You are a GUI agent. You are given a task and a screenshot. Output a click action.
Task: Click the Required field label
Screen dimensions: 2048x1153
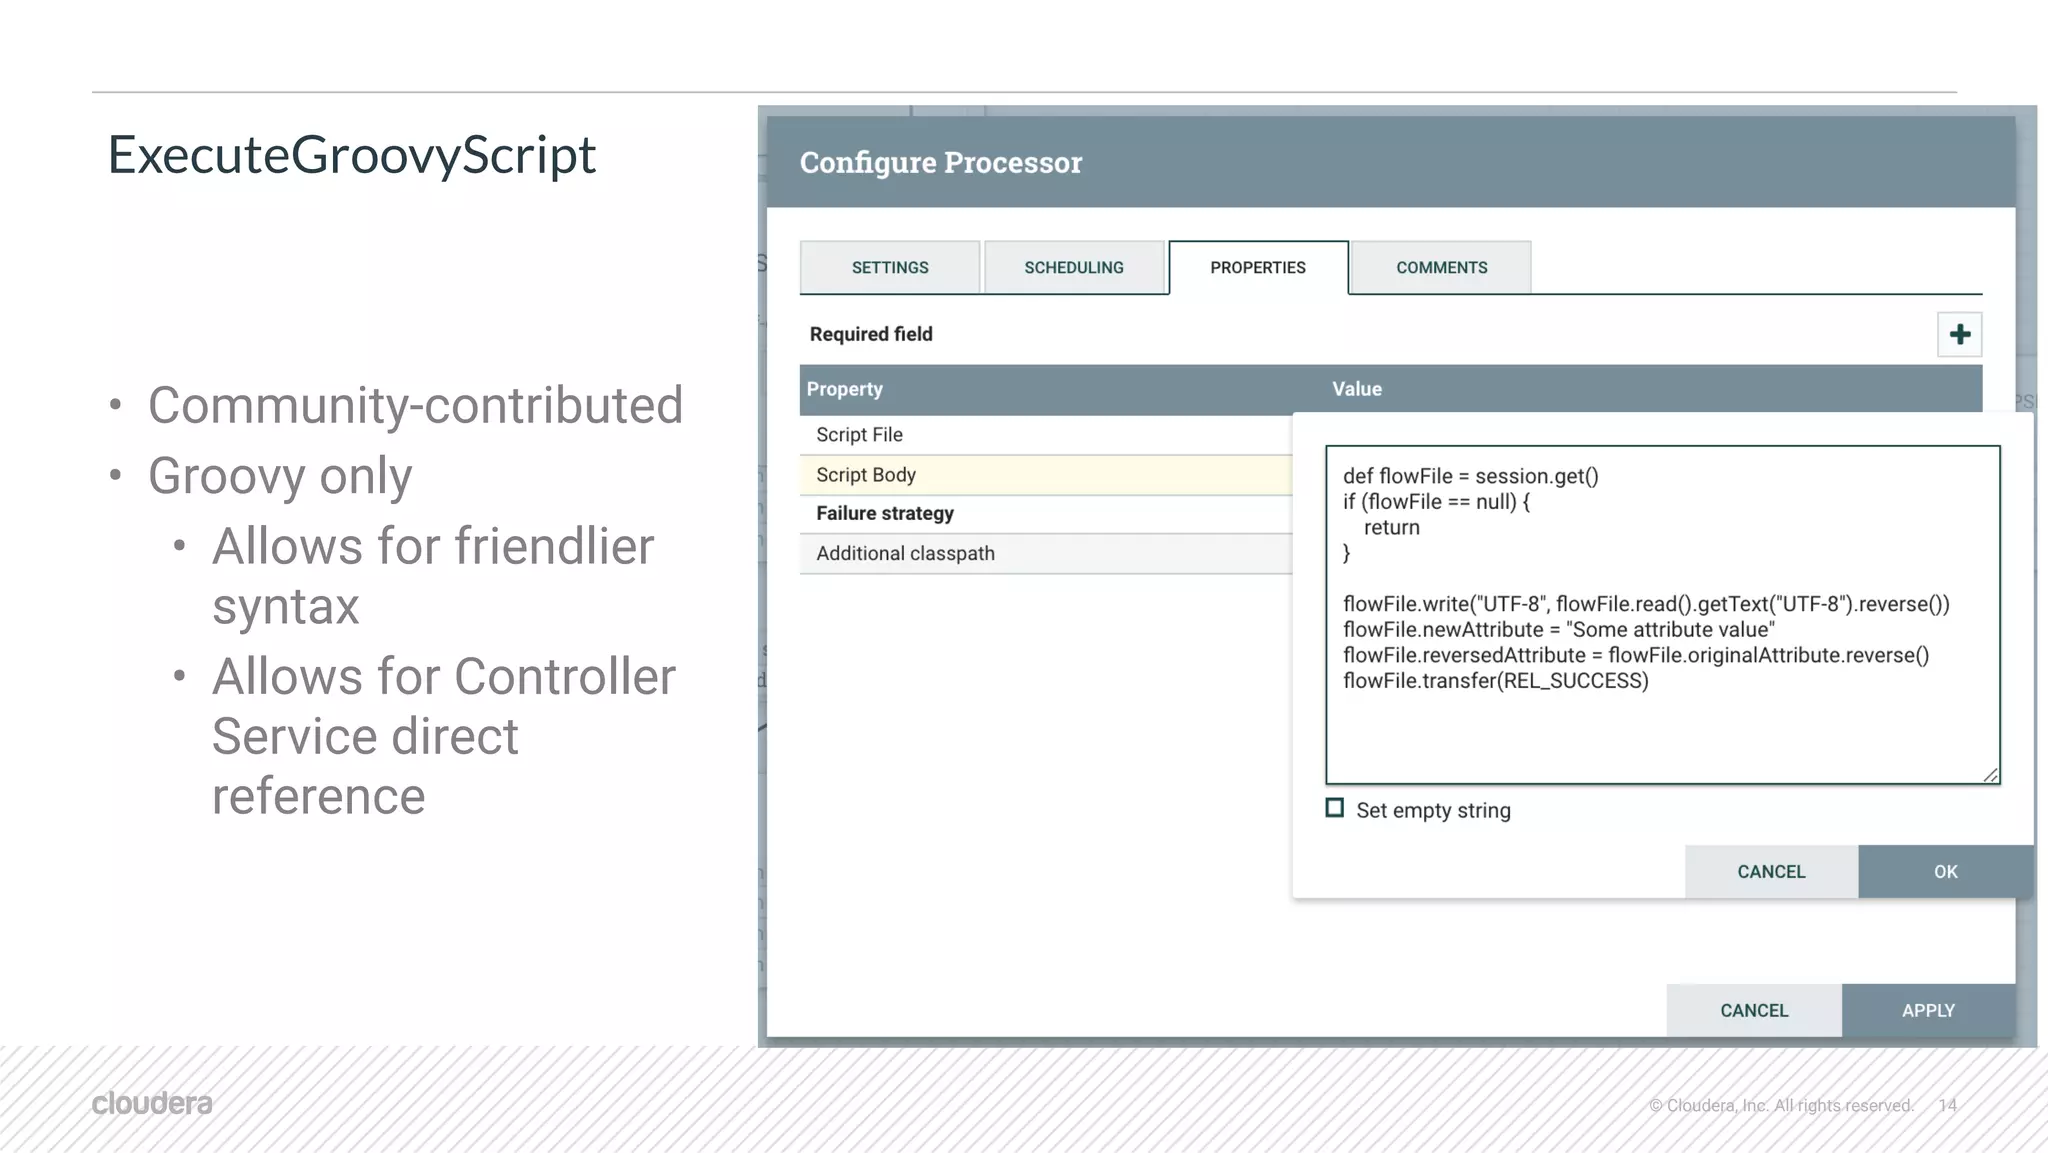[871, 334]
